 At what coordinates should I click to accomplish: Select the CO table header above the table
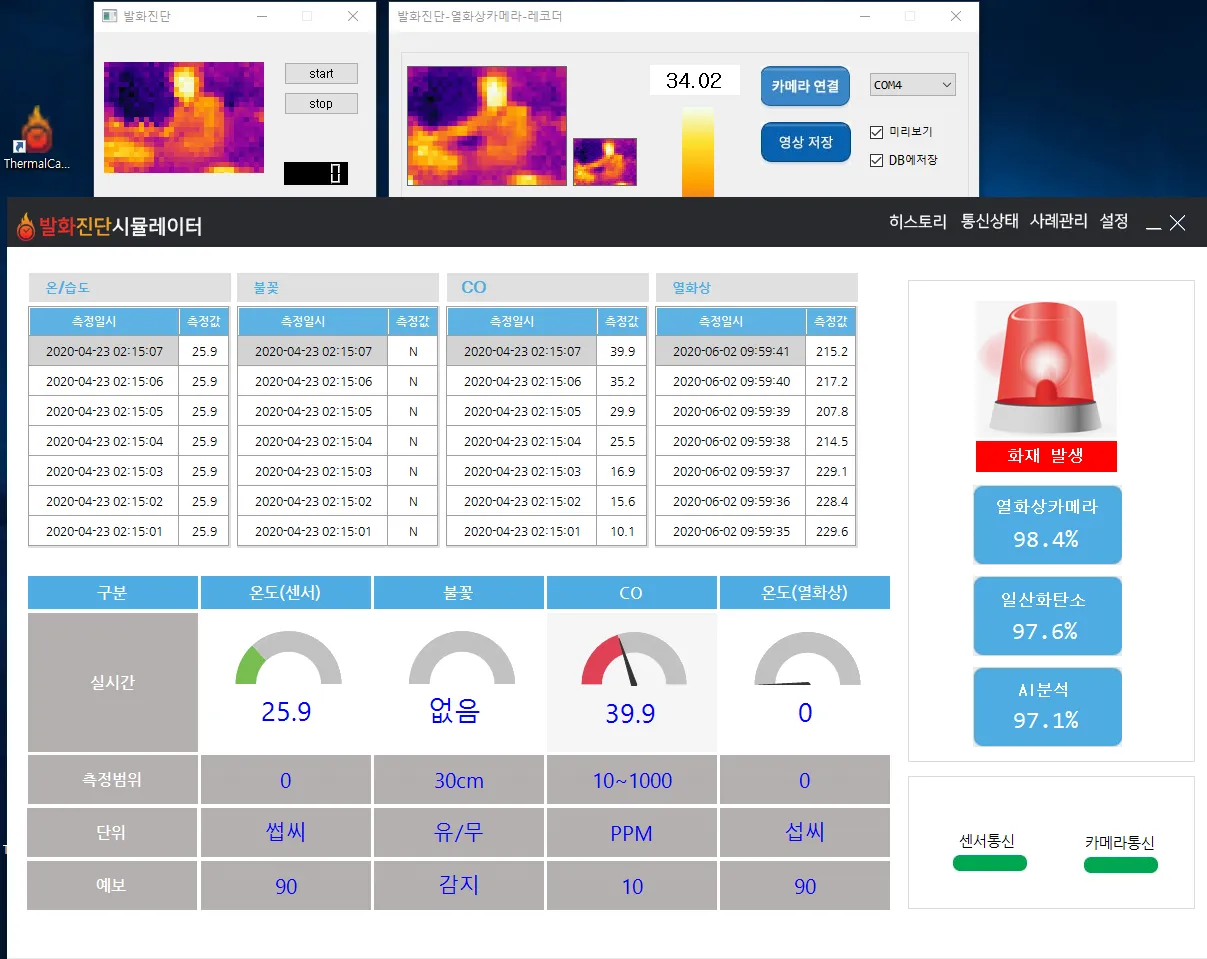[x=547, y=288]
